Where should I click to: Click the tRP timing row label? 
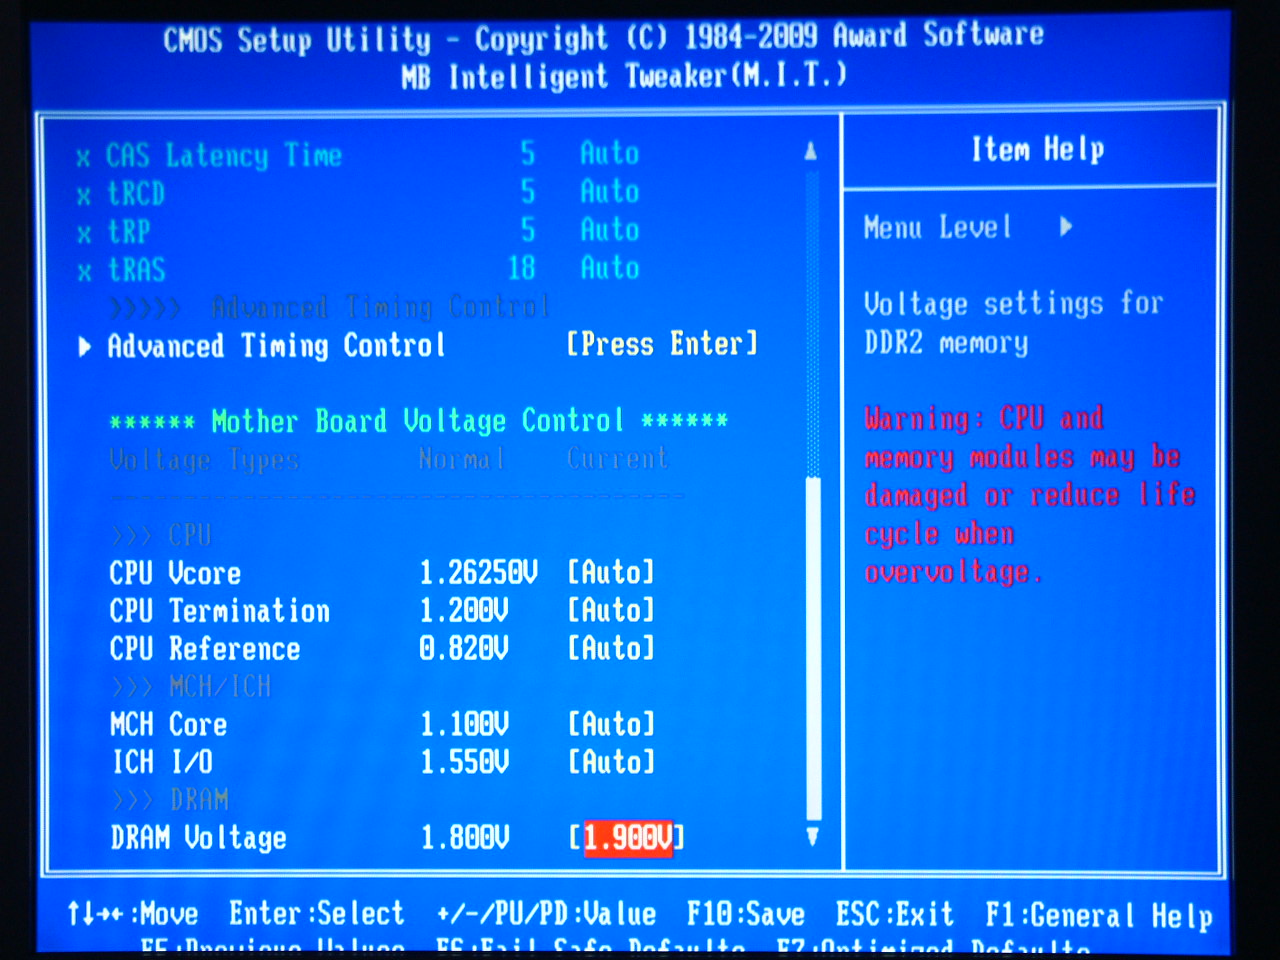pyautogui.click(x=129, y=231)
